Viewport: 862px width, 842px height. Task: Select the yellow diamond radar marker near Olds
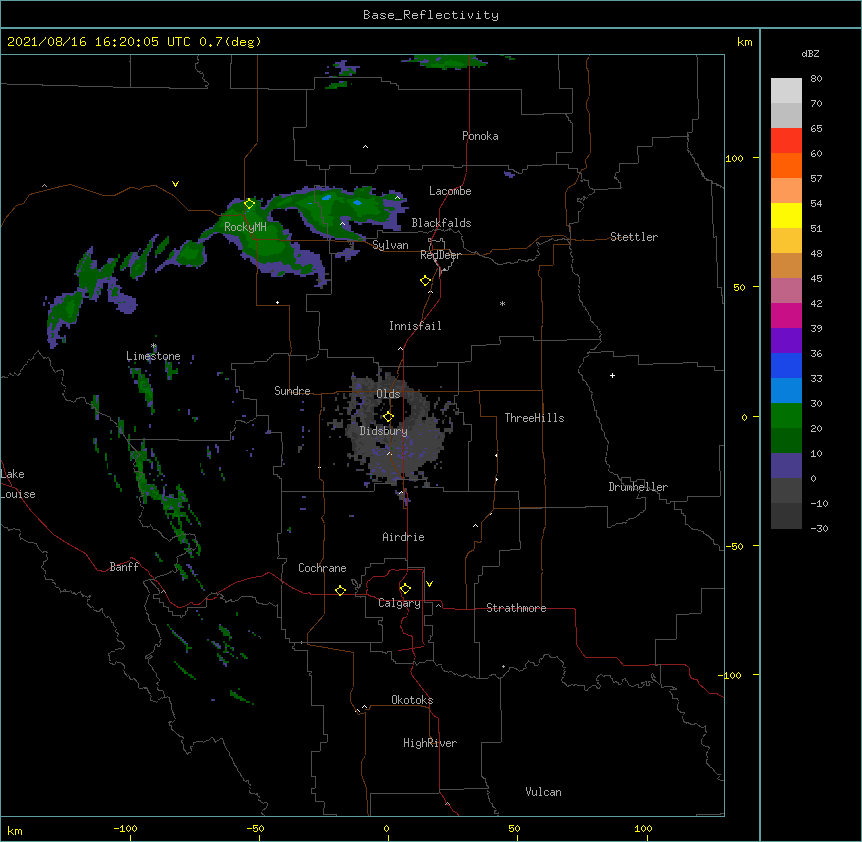pos(388,416)
